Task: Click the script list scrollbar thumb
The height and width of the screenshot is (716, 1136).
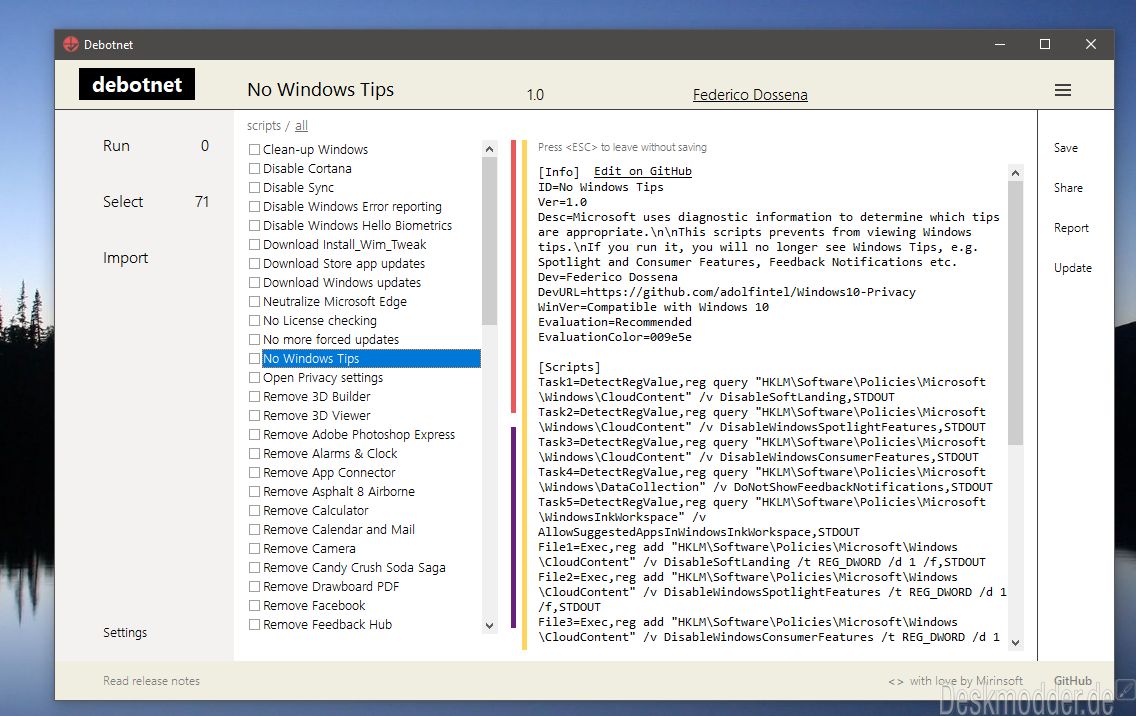Action: [489, 241]
